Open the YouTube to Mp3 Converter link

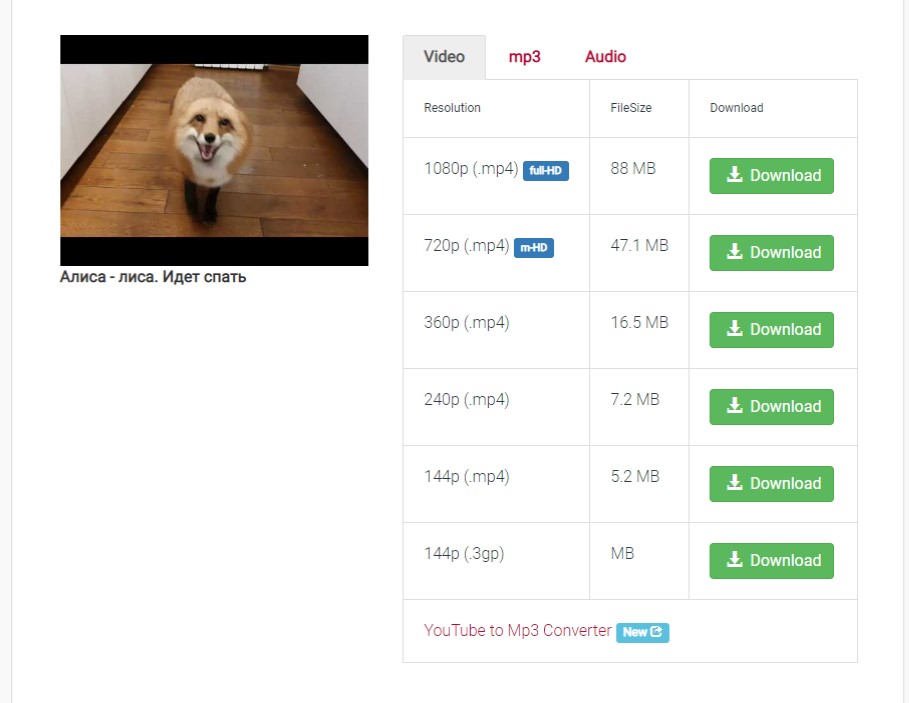tap(518, 631)
